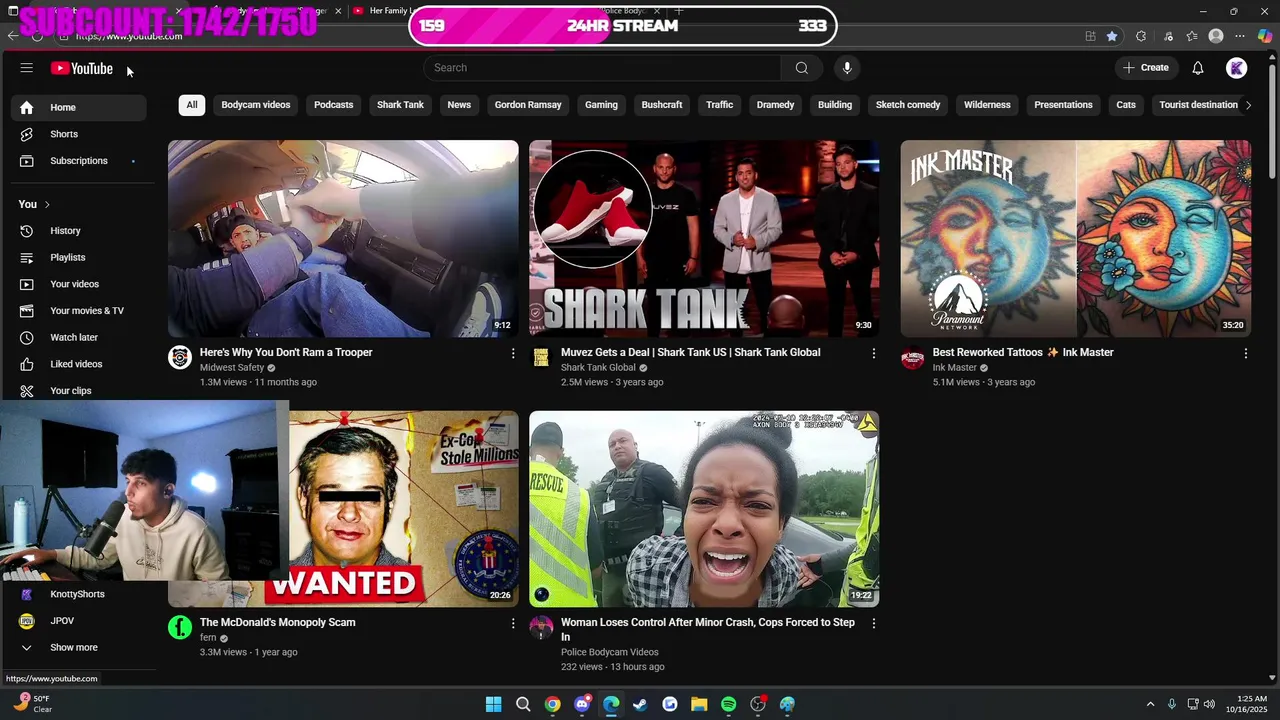Open Police Bodycam Videos channel avatar
Image resolution: width=1280 pixels, height=720 pixels.
(x=541, y=628)
